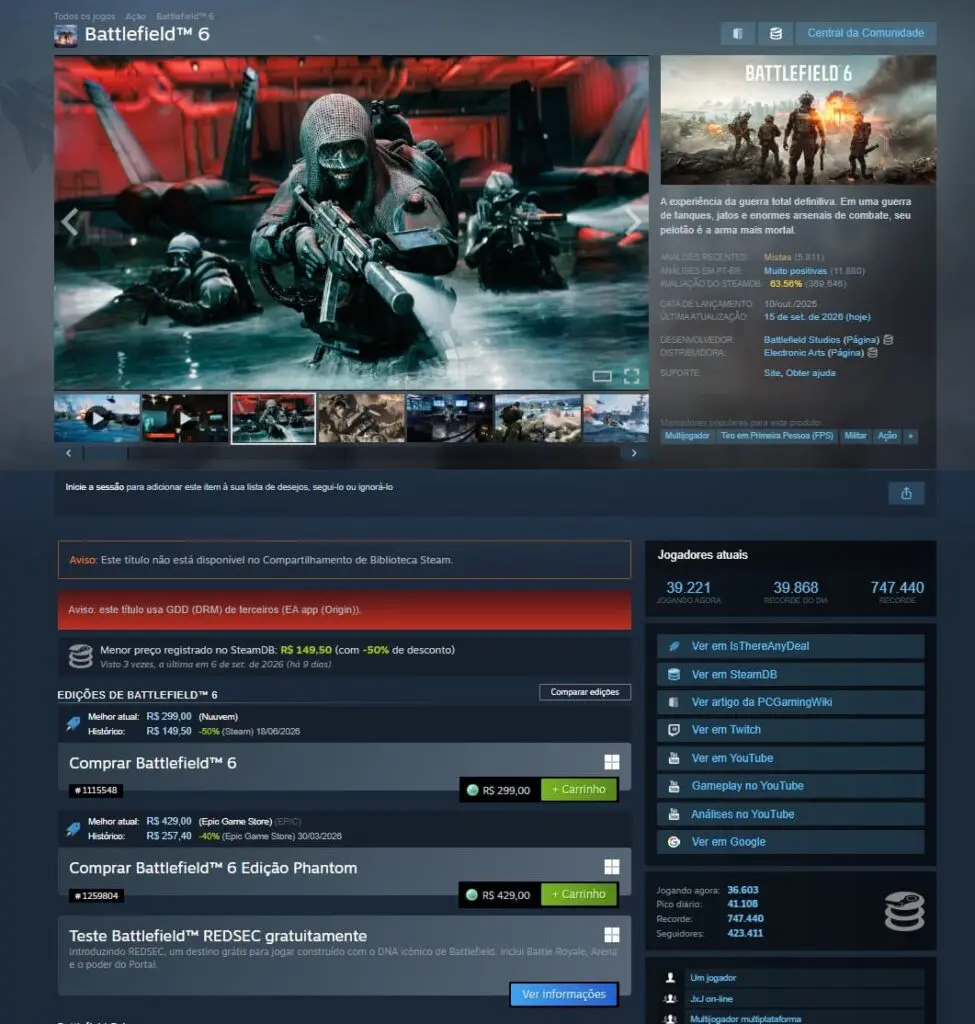975x1024 pixels.
Task: Click IsThereAnyDeal tag icon above Comprar Battlefield 6
Action: tap(73, 724)
